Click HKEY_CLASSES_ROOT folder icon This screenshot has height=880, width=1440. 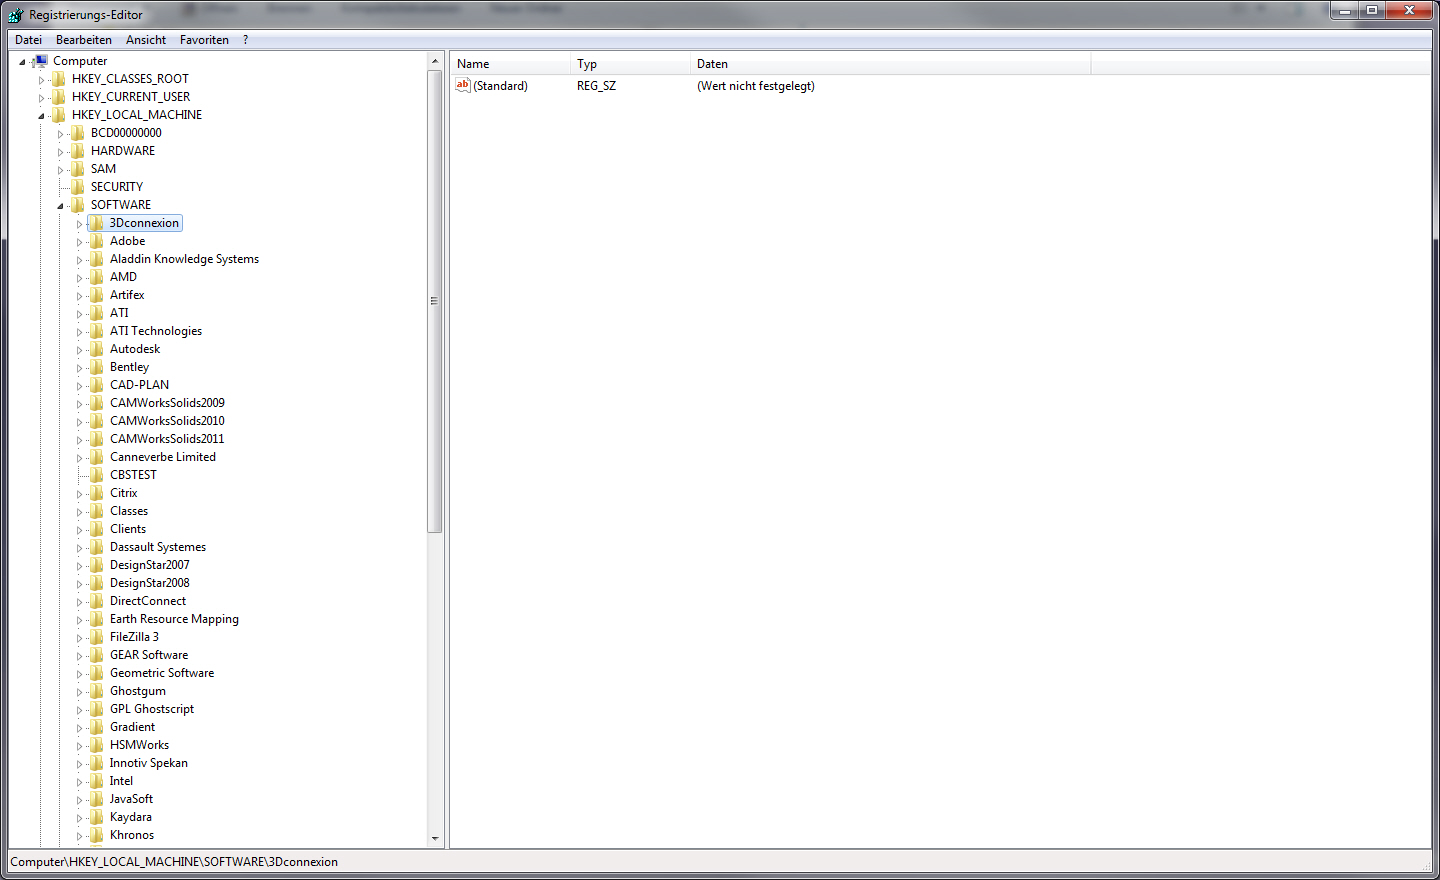tap(59, 79)
